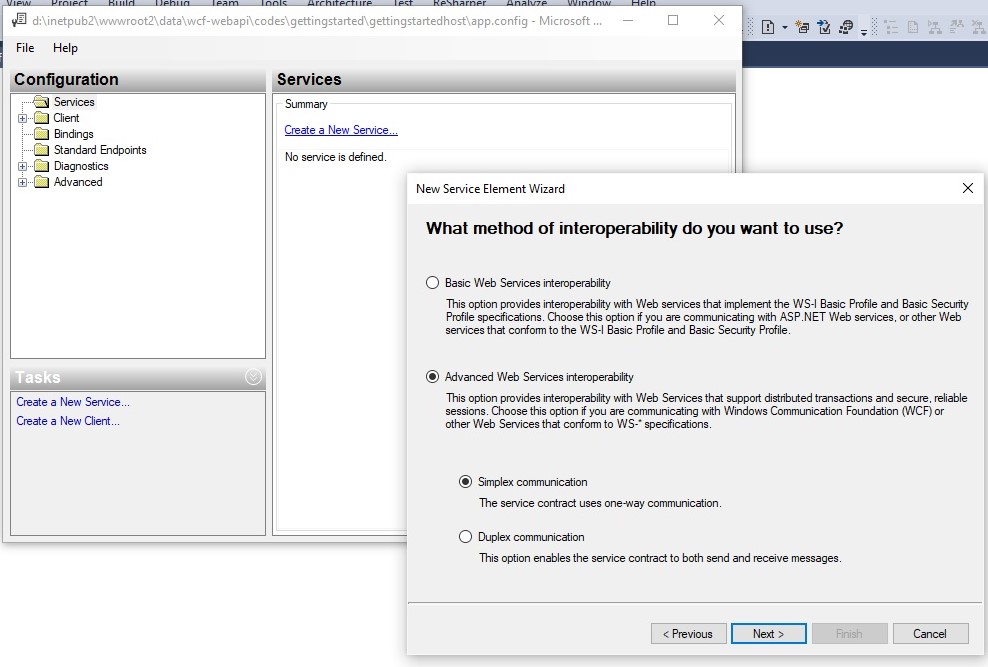Choose Simplex communication radio button
Screen dimensions: 988x667
click(465, 482)
